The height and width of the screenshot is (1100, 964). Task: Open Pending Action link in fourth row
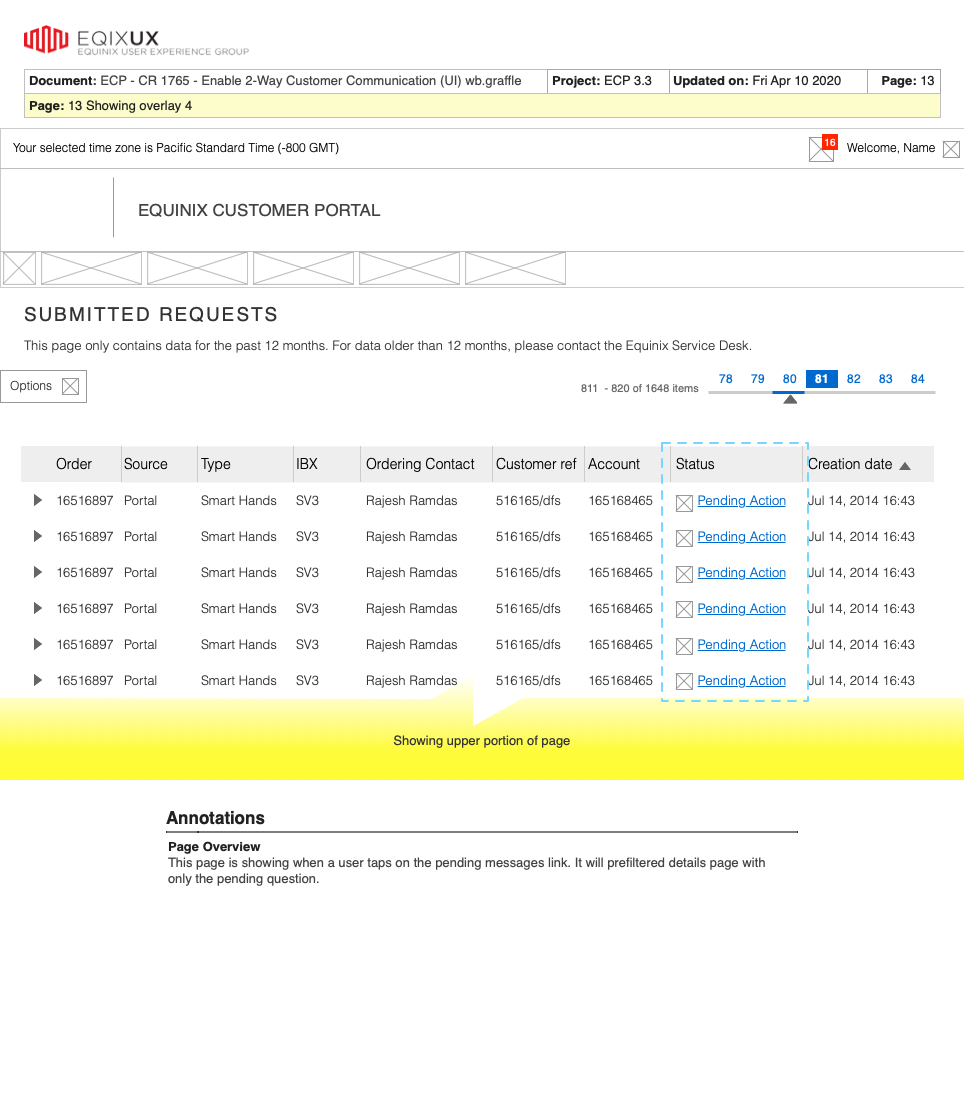coord(742,608)
